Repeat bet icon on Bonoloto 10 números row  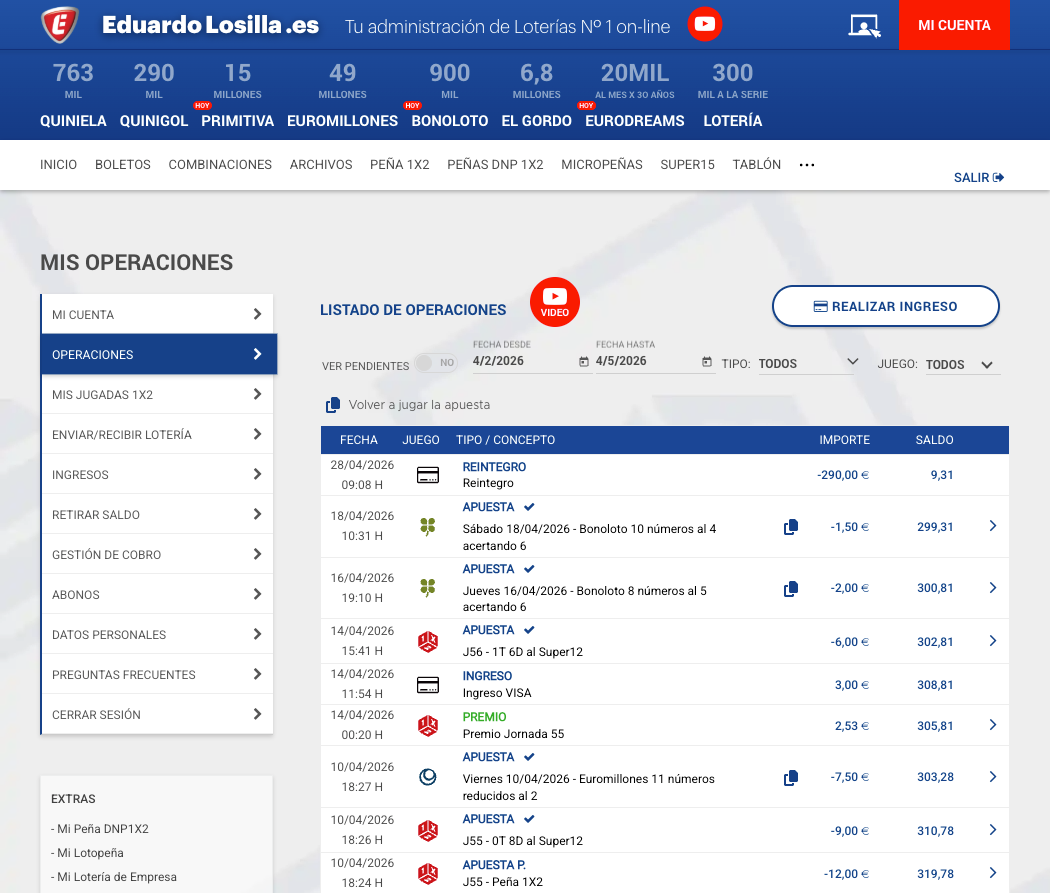791,527
